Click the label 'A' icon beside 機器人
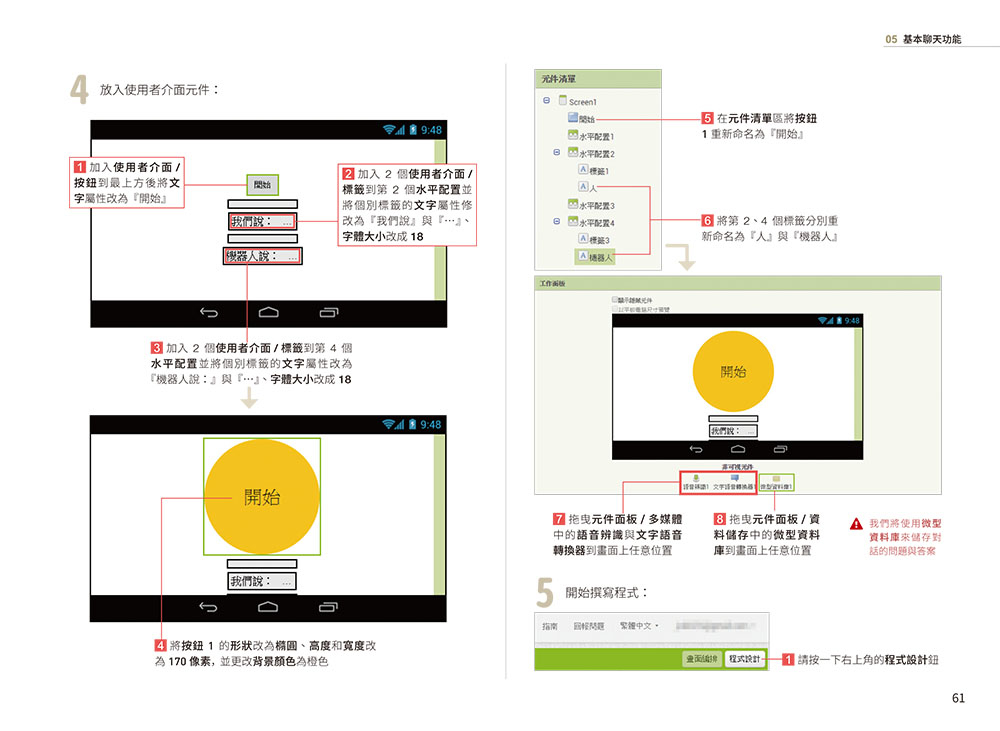The image size is (1000, 731). (583, 256)
